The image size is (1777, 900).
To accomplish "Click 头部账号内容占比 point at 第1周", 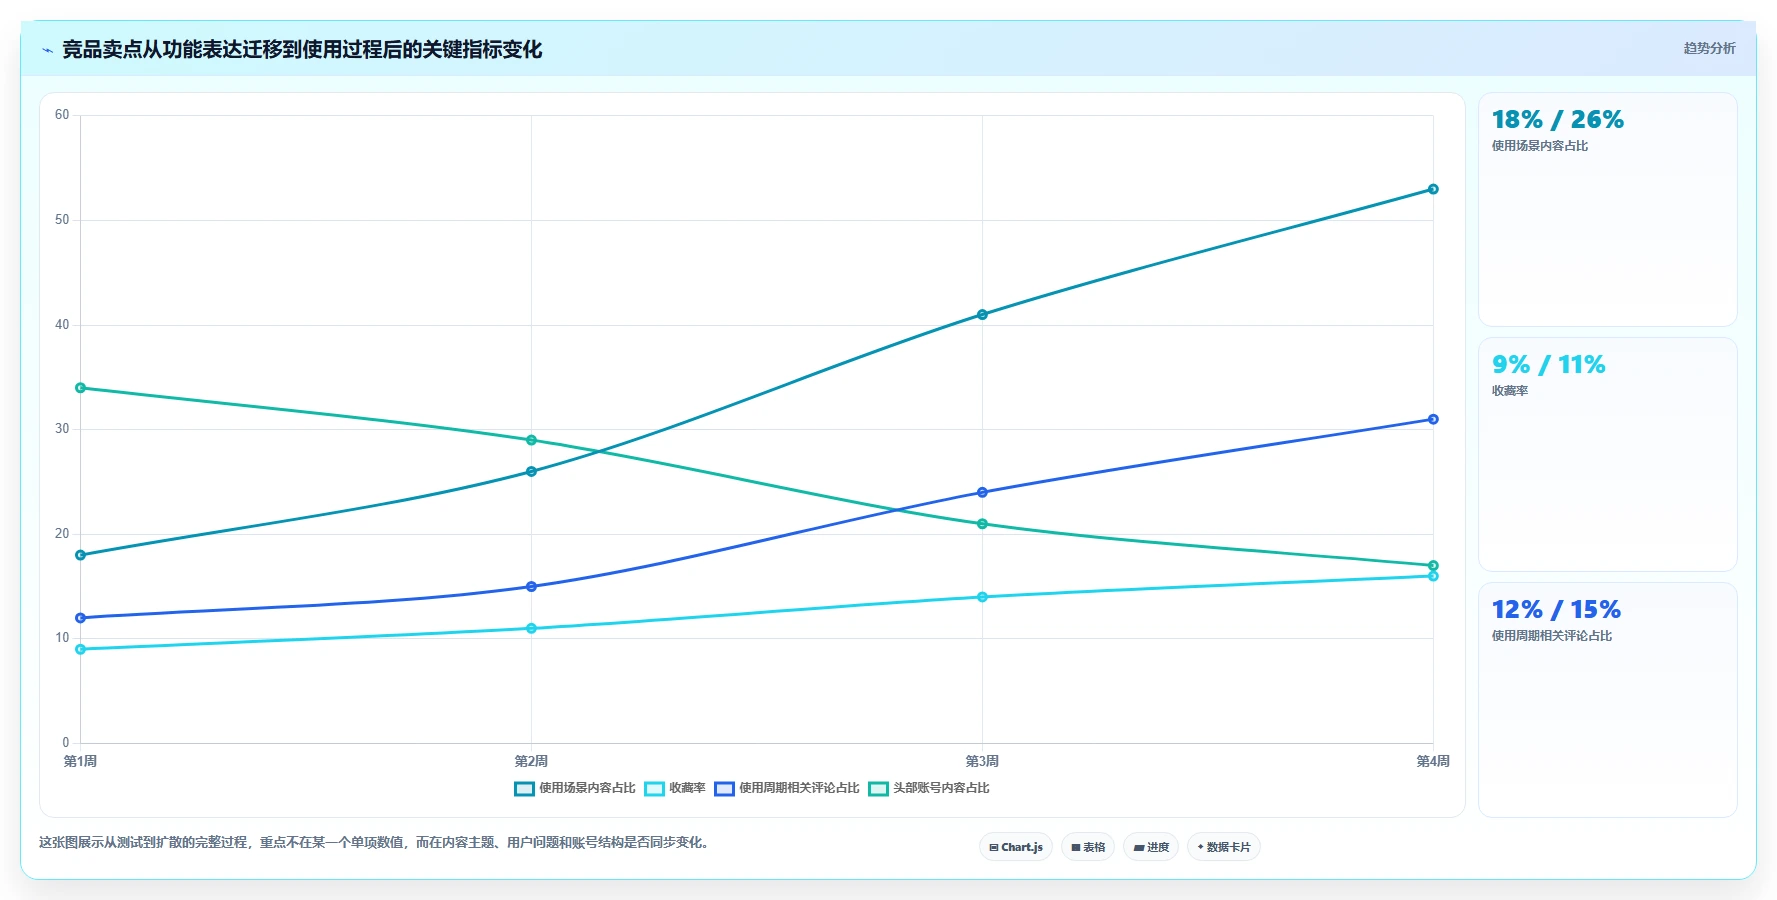I will point(81,388).
